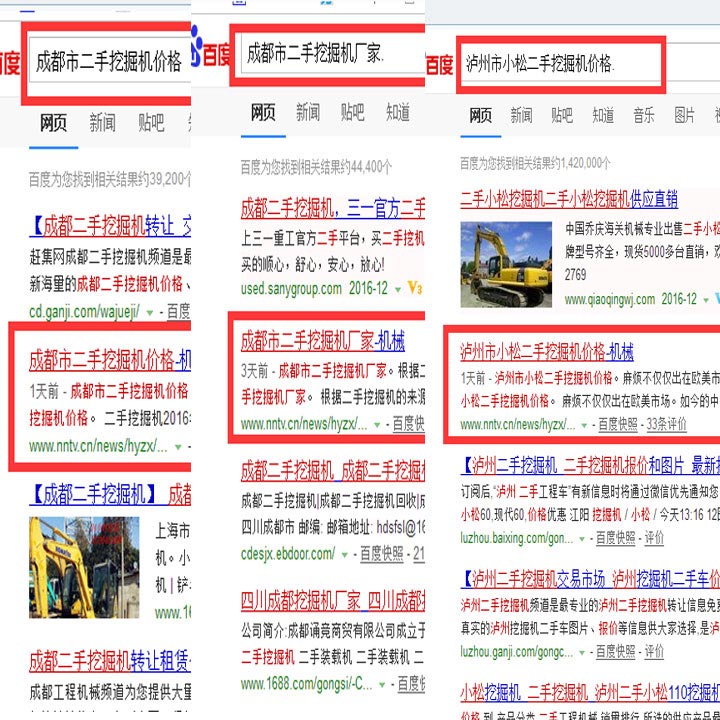The image size is (720, 720).
Task: Click the URL luzhou.ganji.com/gongc...
Action: 517,652
